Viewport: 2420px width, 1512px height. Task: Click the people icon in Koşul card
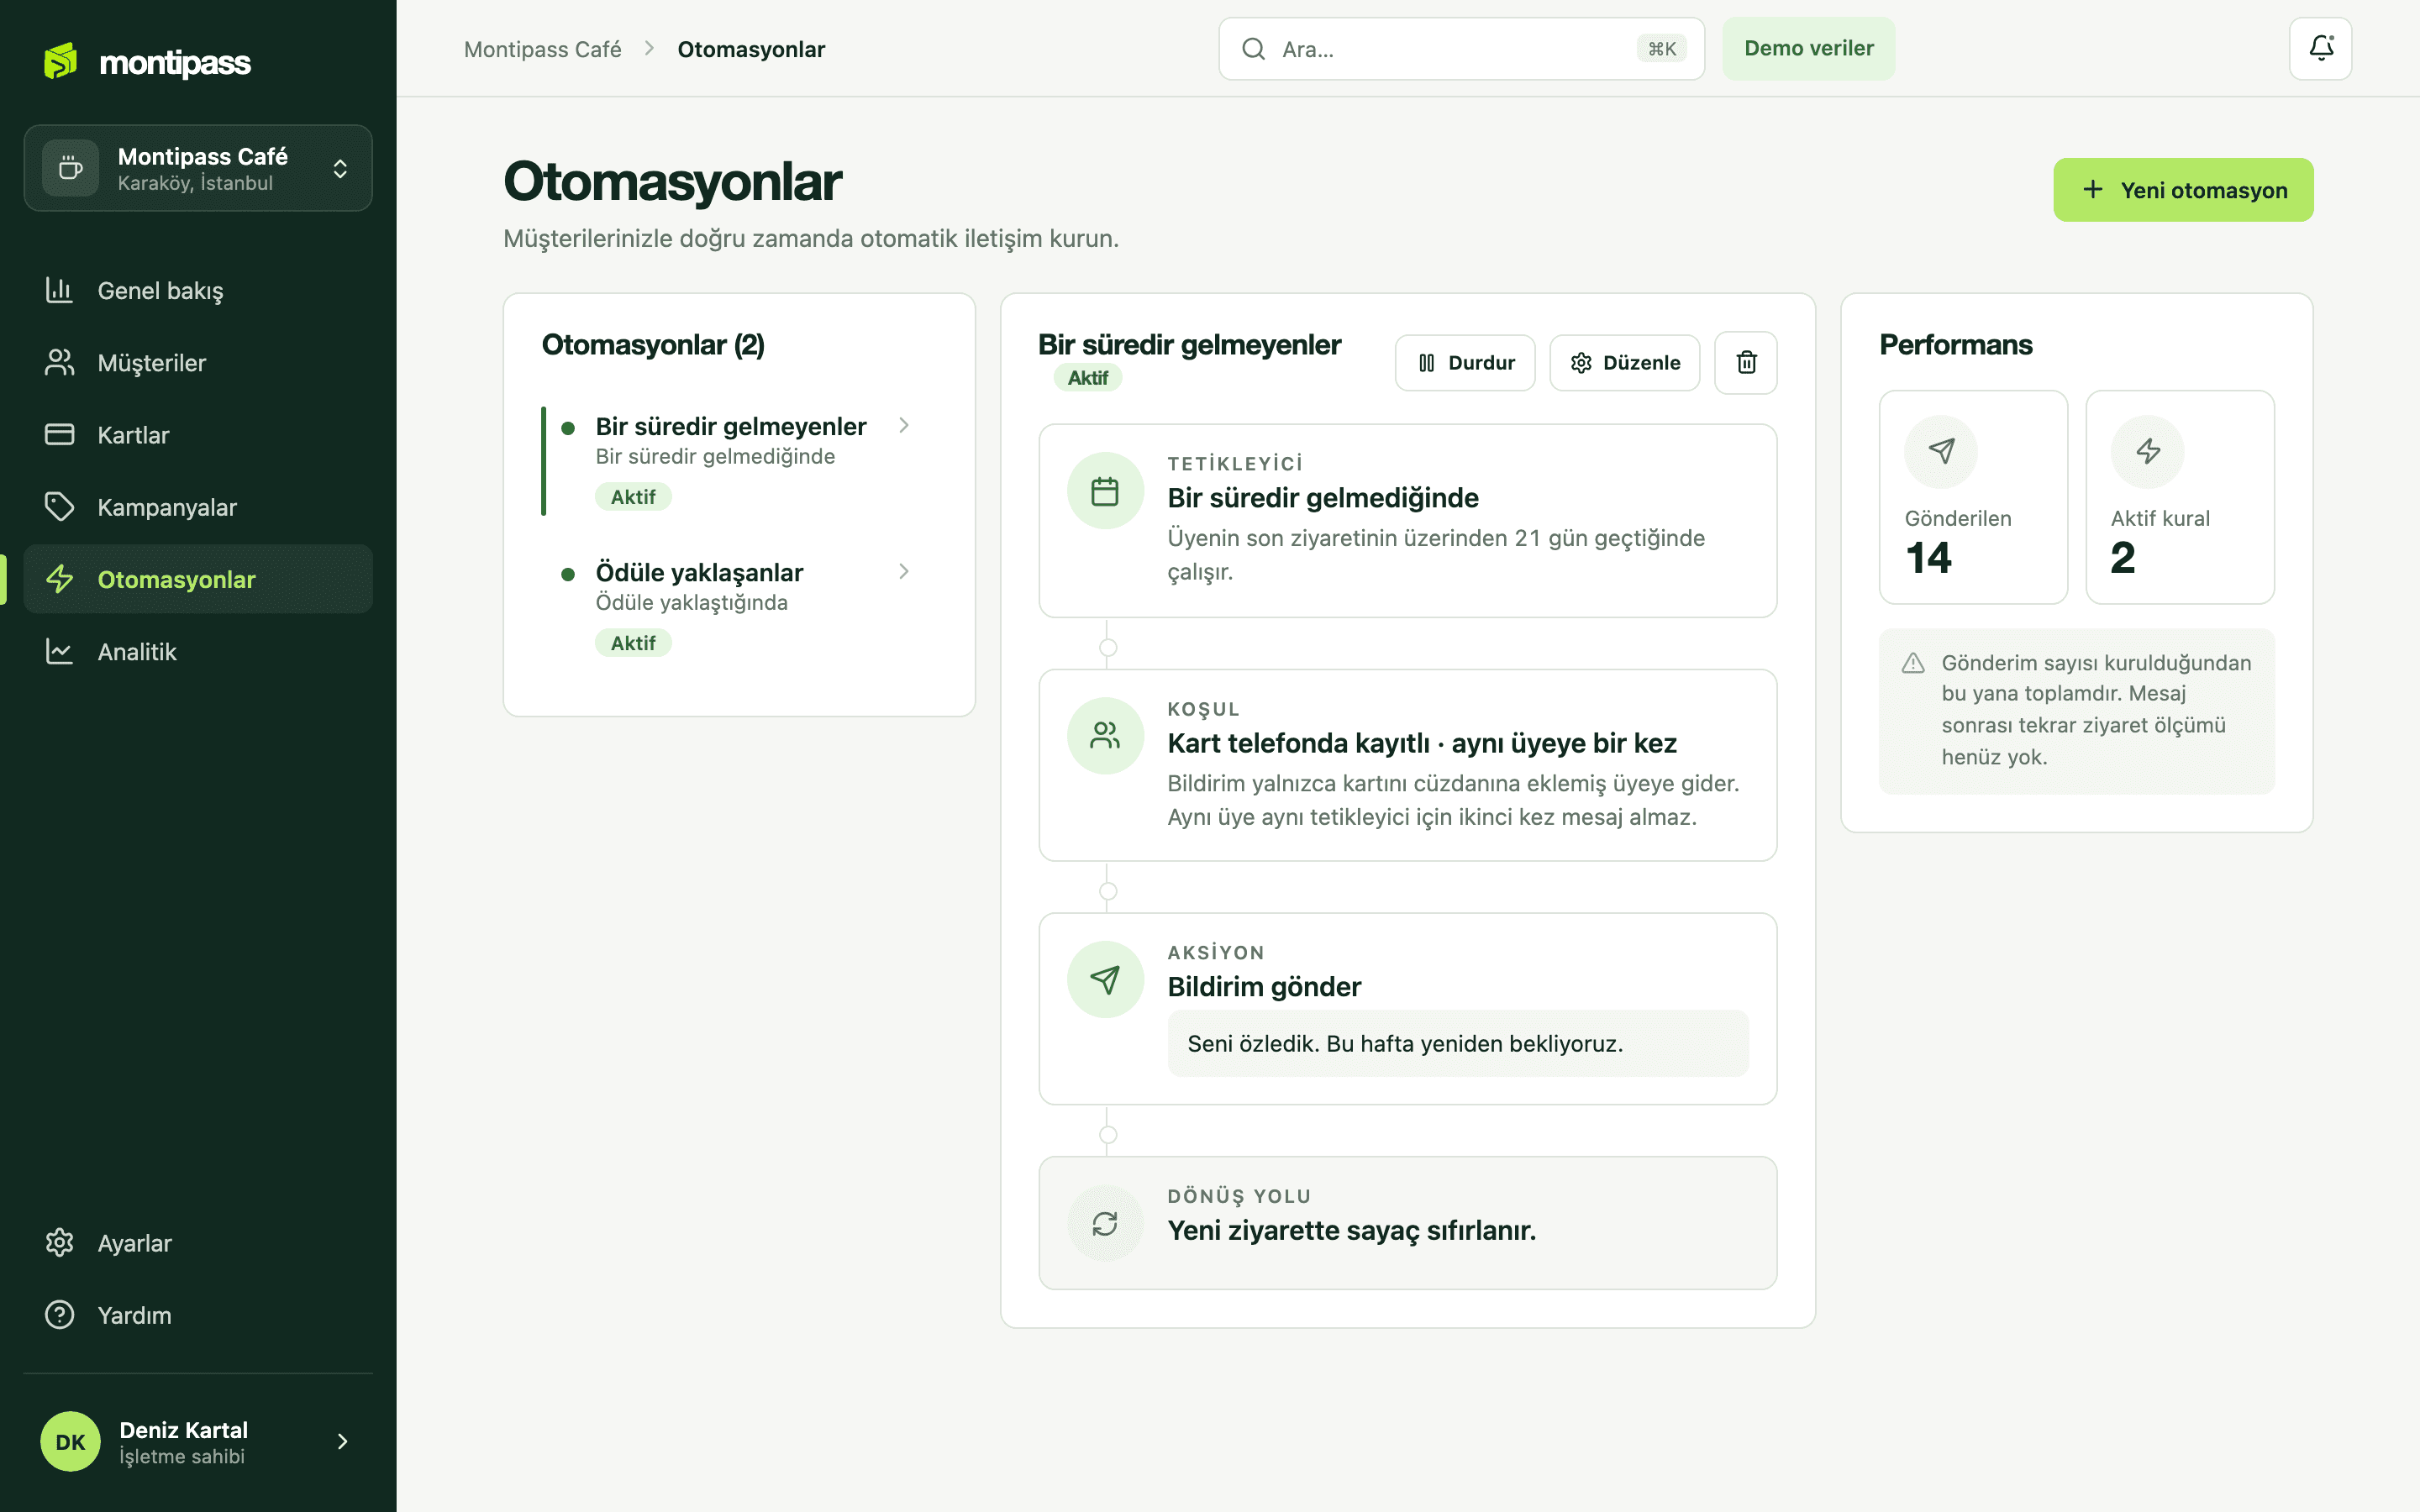pyautogui.click(x=1105, y=736)
